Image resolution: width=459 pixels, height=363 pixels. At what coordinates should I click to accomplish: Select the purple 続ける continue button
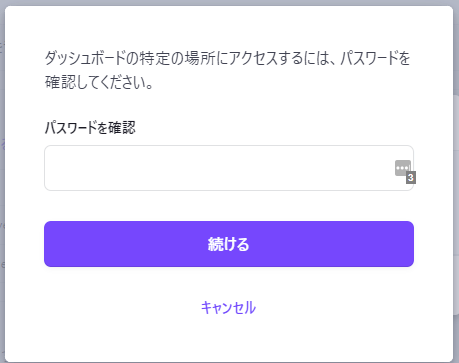point(229,244)
